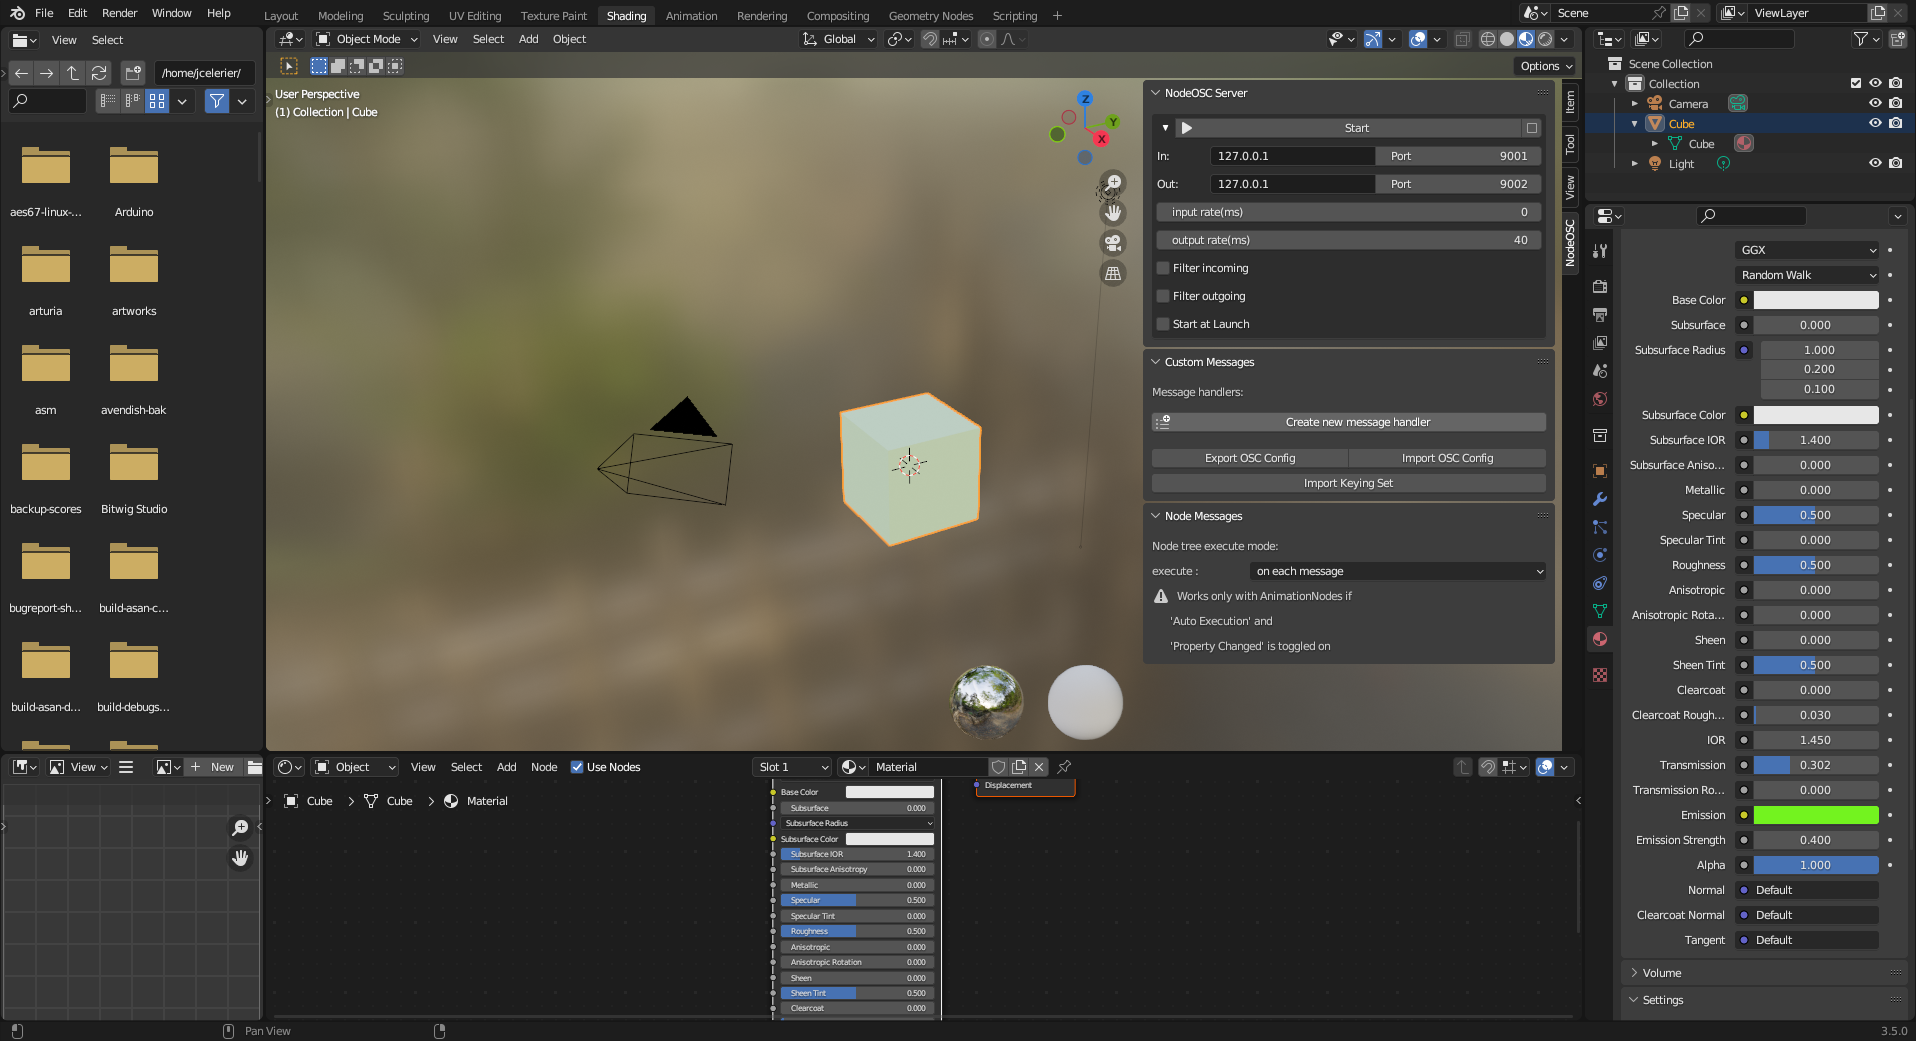Open Object Mode dropdown
The image size is (1916, 1041).
[366, 39]
